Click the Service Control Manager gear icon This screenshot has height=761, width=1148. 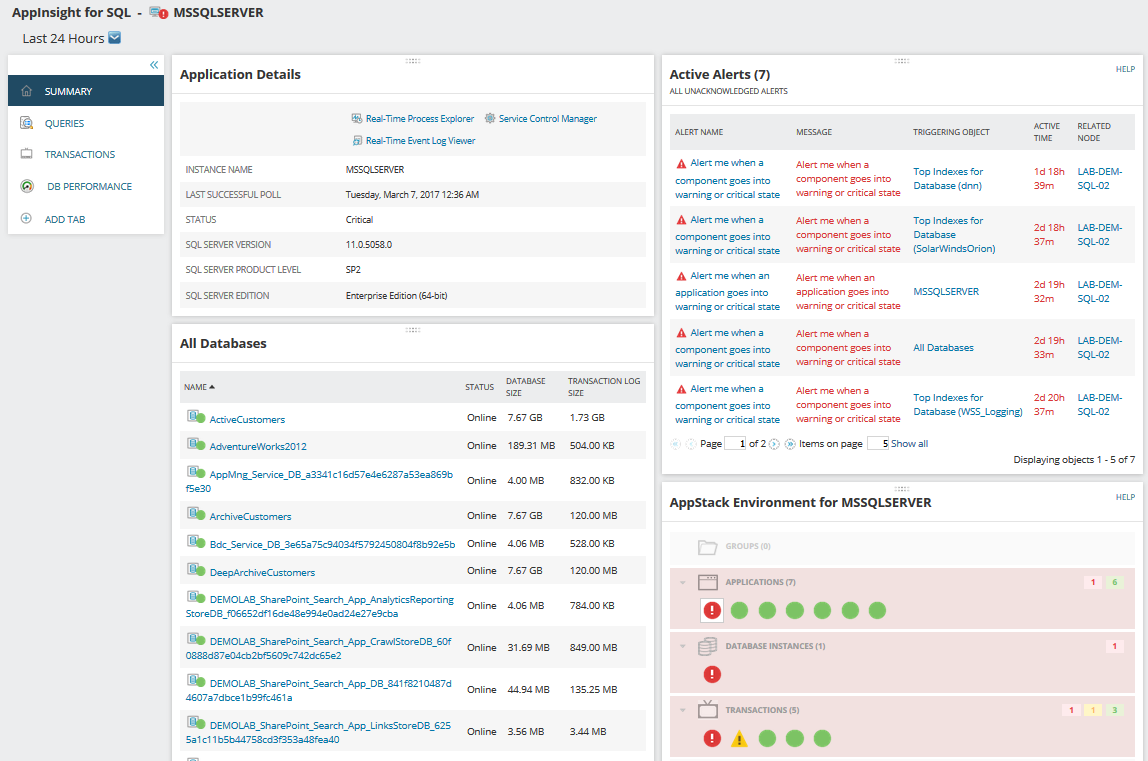click(490, 118)
